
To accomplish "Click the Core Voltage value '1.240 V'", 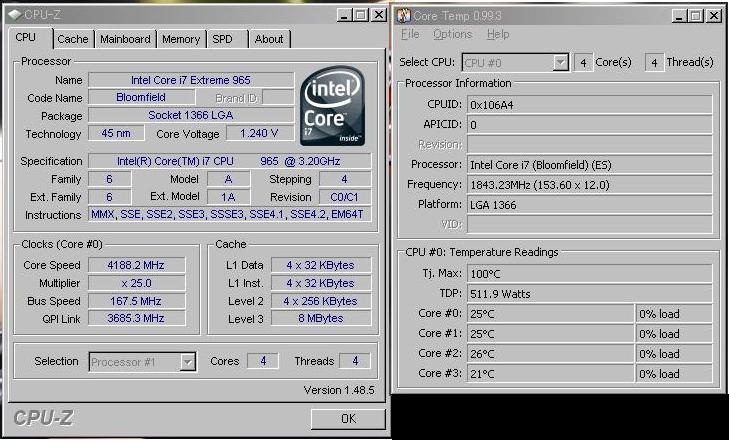I will (260, 133).
